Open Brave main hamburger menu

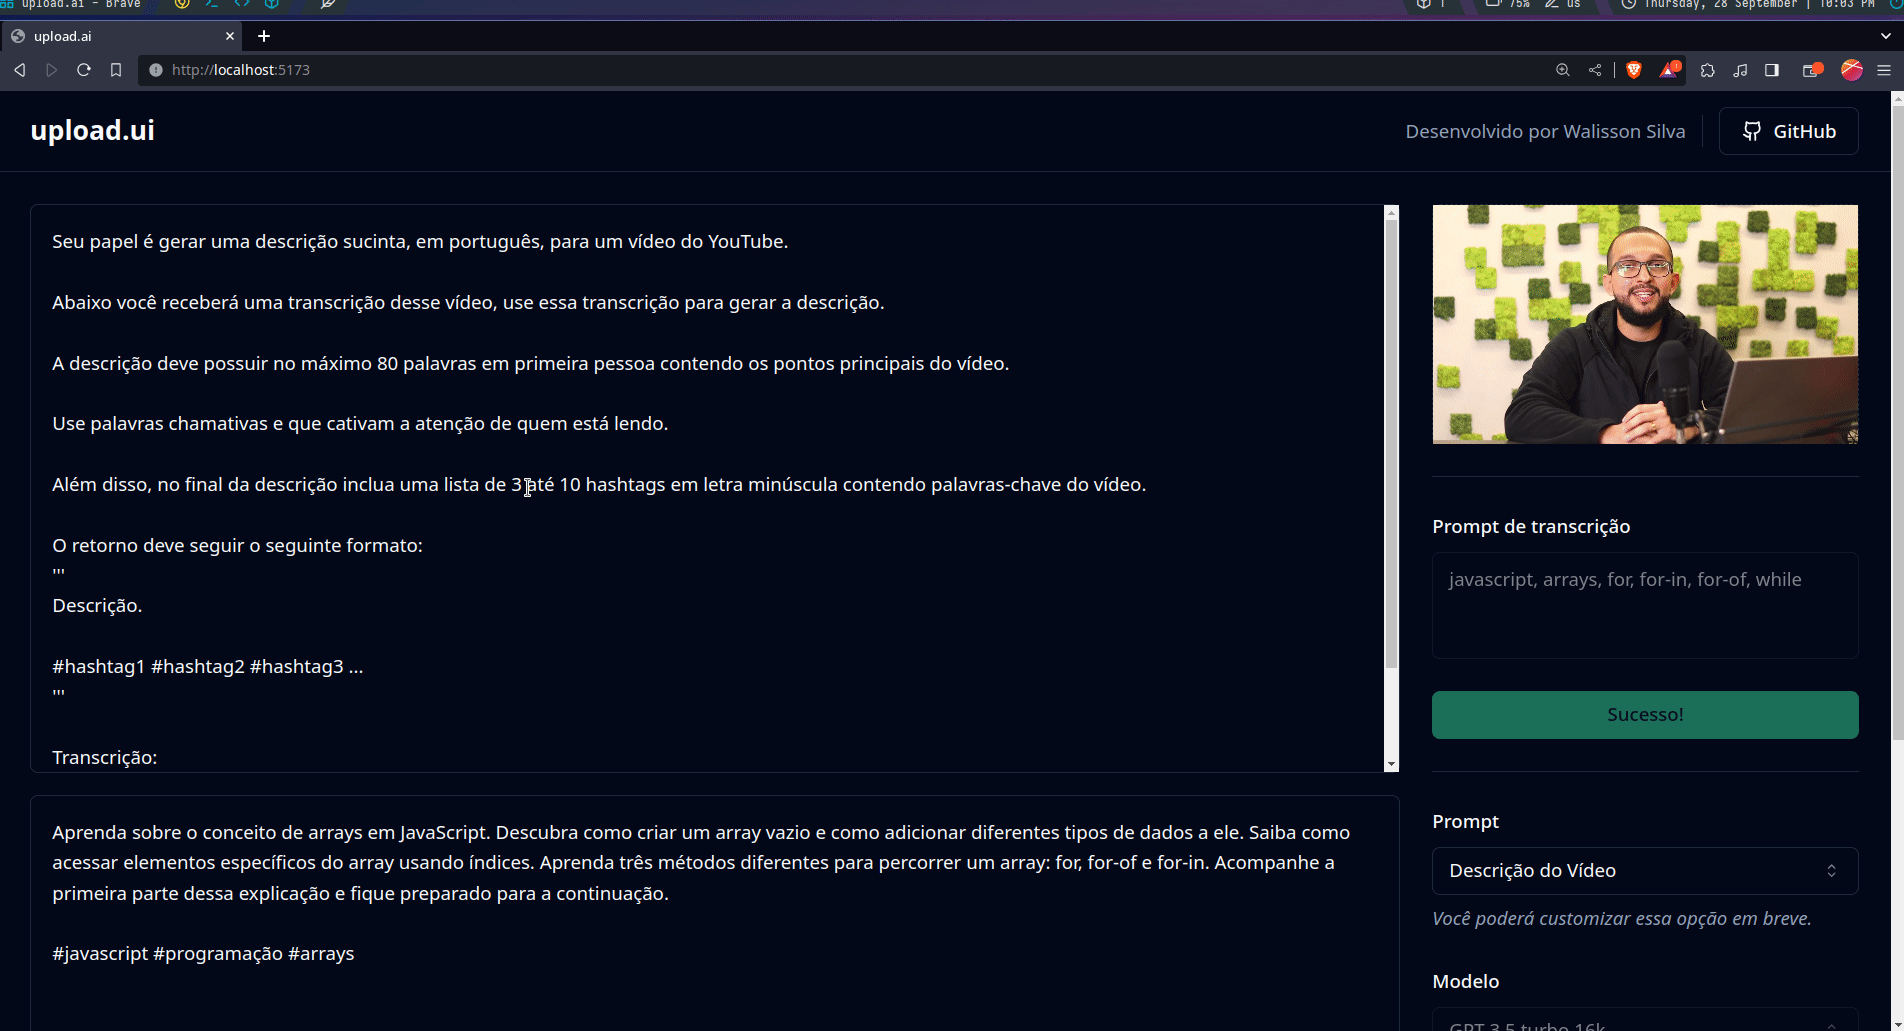point(1884,70)
